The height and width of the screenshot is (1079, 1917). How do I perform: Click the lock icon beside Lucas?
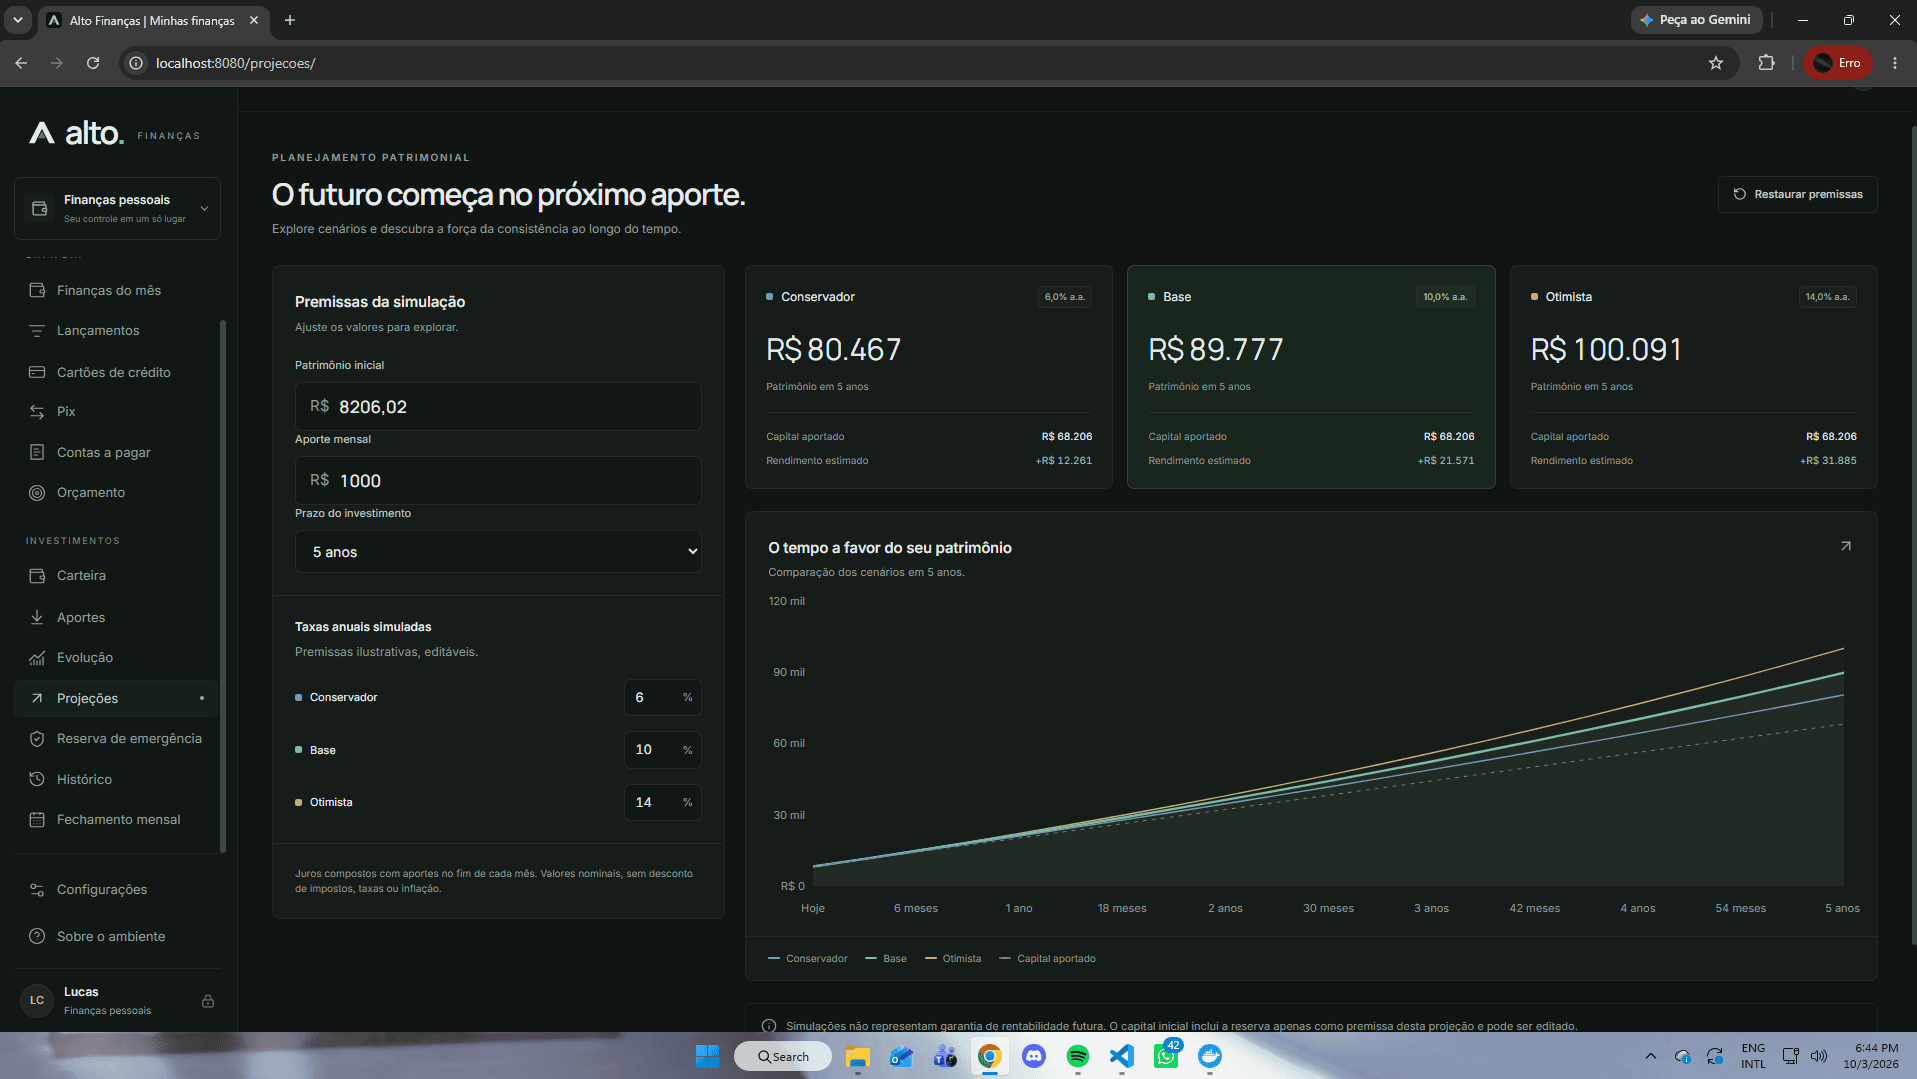tap(208, 1001)
